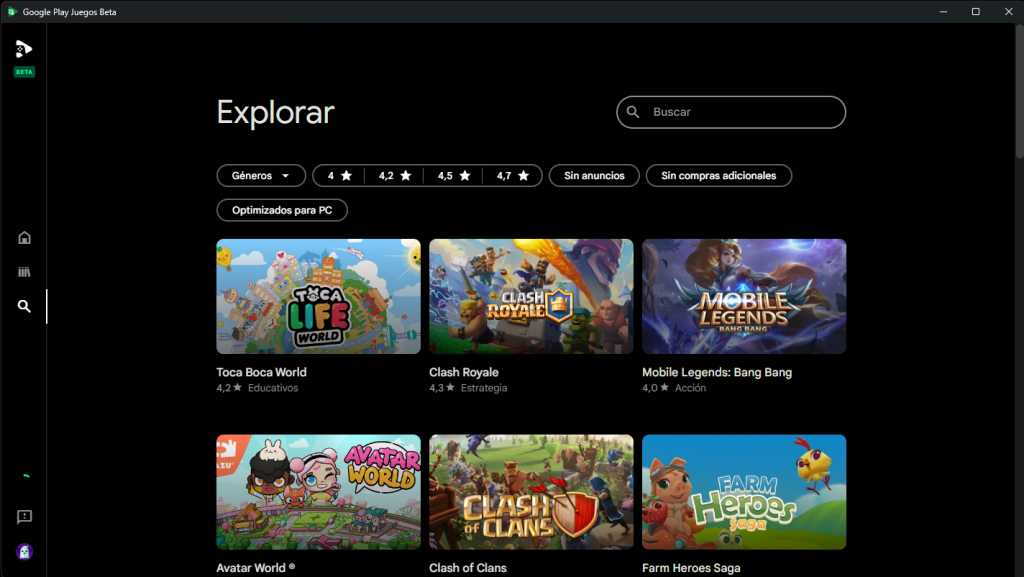The width and height of the screenshot is (1024, 577).
Task: Expand the Géneros dropdown
Action: pos(261,176)
